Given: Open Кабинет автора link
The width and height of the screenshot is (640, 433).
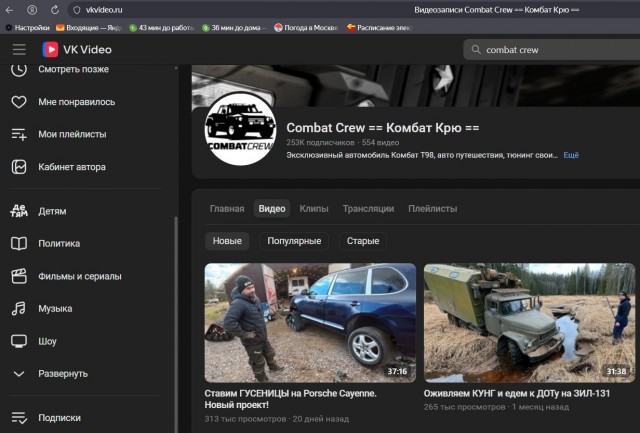Looking at the screenshot, I should (x=72, y=167).
